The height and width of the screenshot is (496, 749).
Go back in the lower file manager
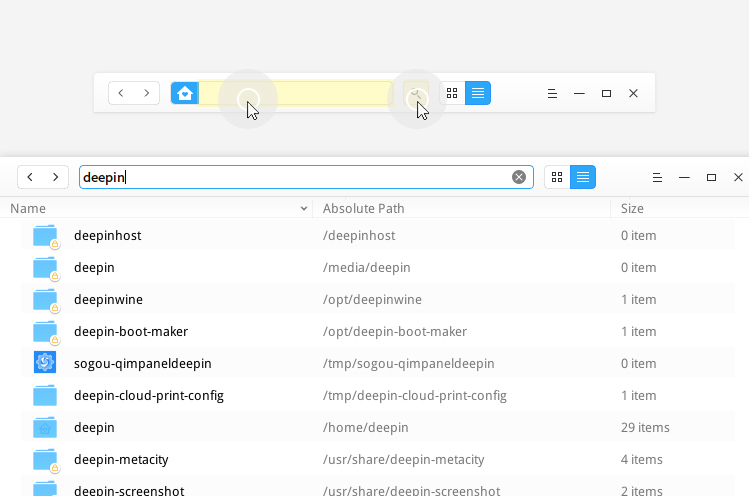coord(30,177)
